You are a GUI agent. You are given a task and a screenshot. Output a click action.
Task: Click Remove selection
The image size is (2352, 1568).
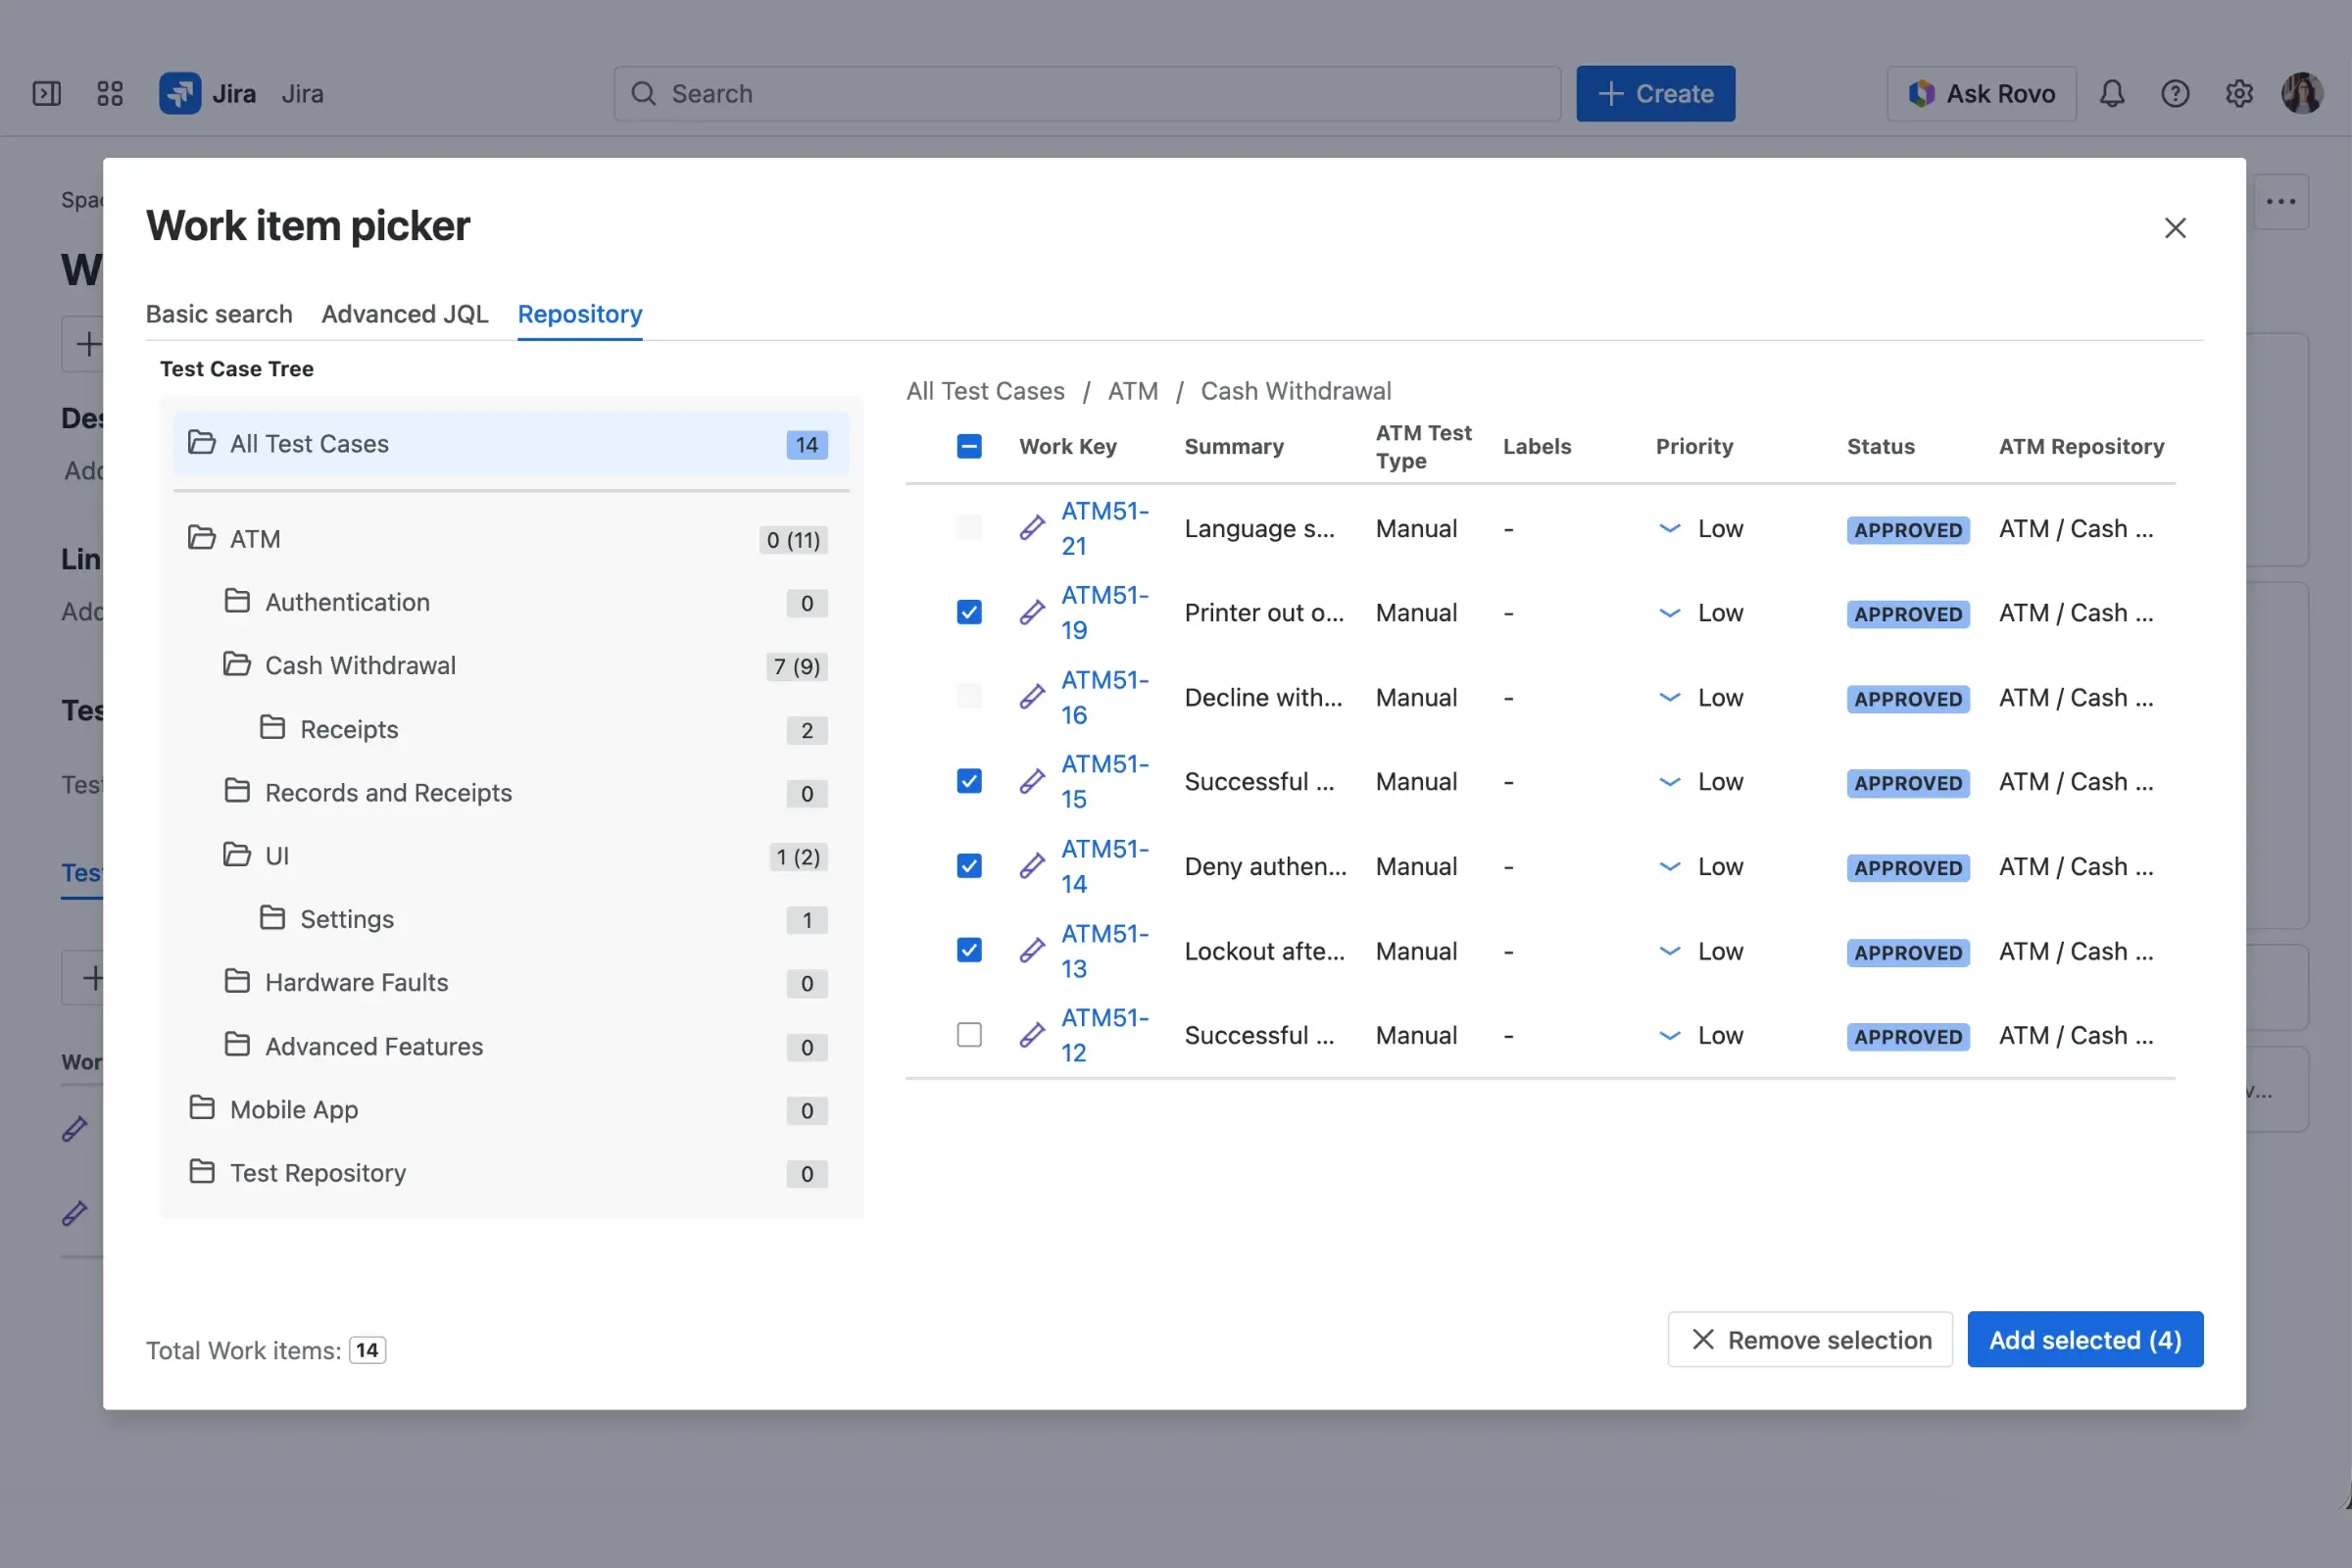click(x=1809, y=1339)
